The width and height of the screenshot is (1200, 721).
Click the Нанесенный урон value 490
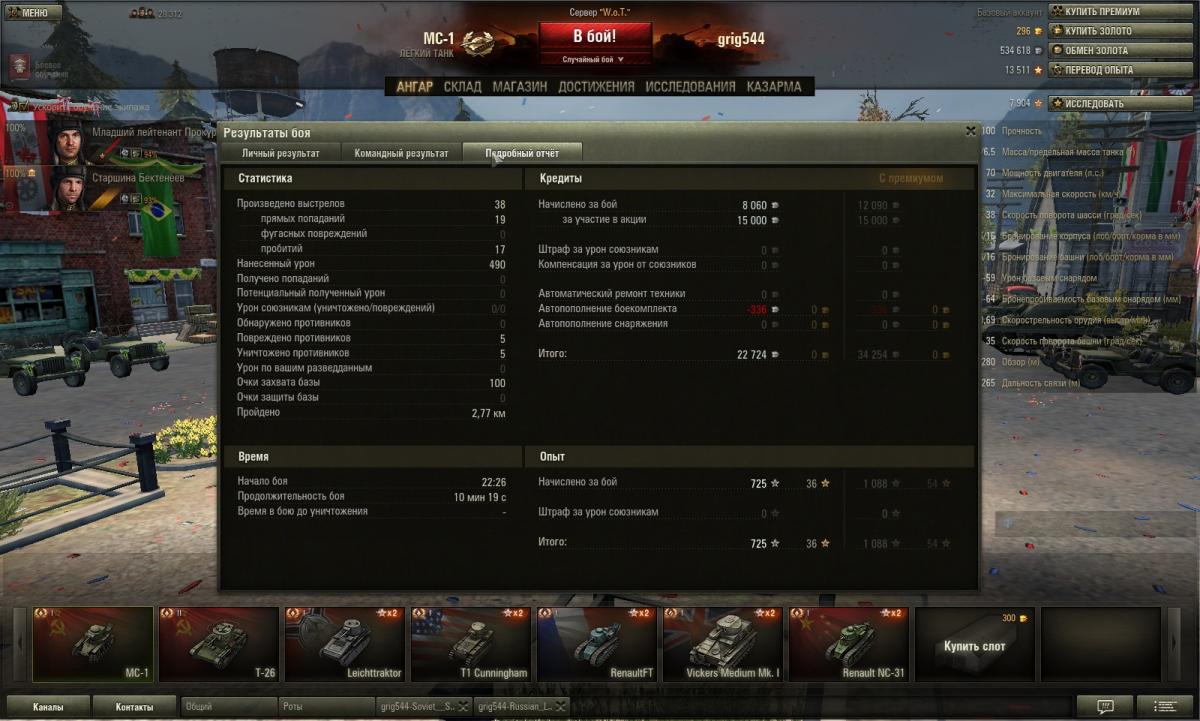(x=496, y=264)
